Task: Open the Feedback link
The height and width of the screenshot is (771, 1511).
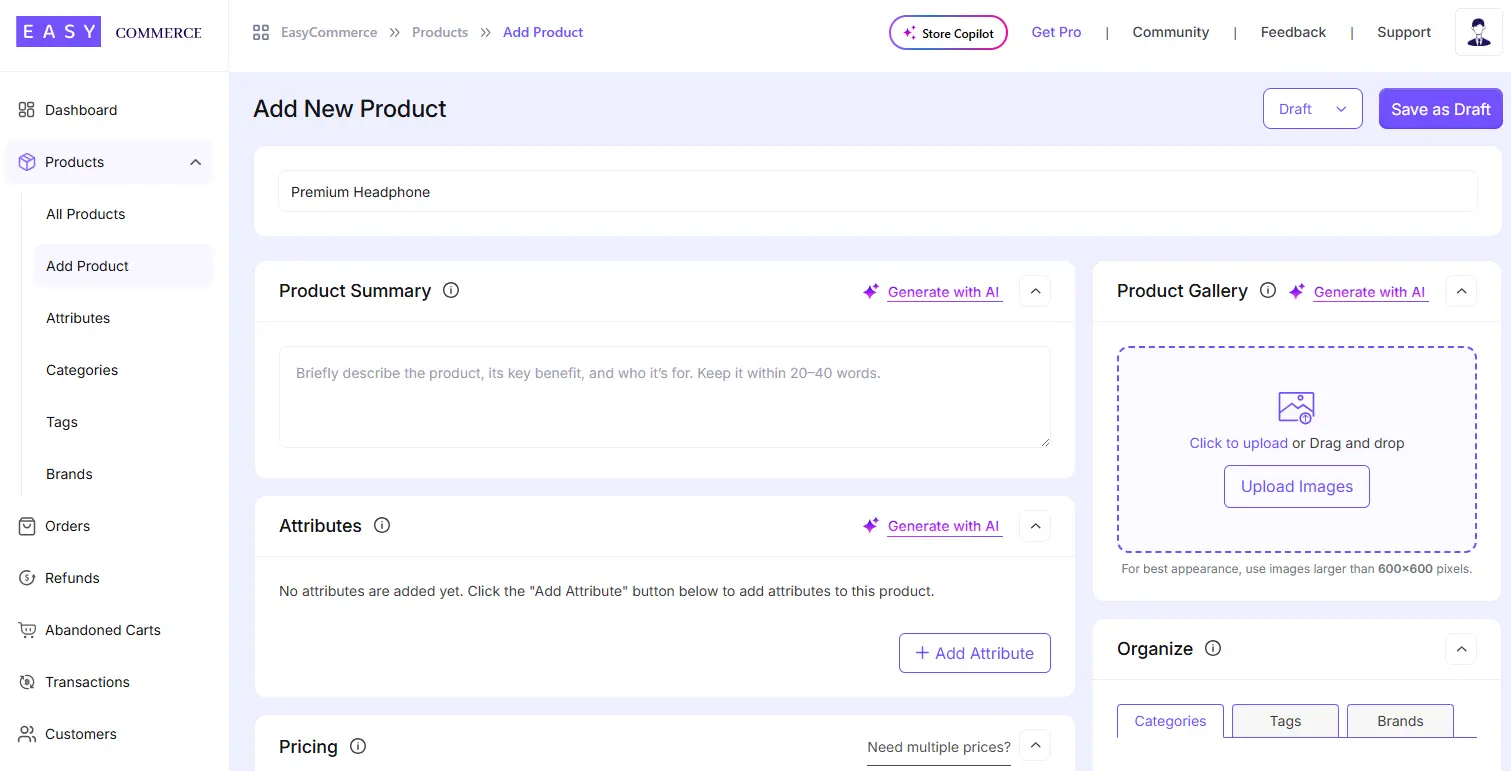Action: click(1293, 32)
